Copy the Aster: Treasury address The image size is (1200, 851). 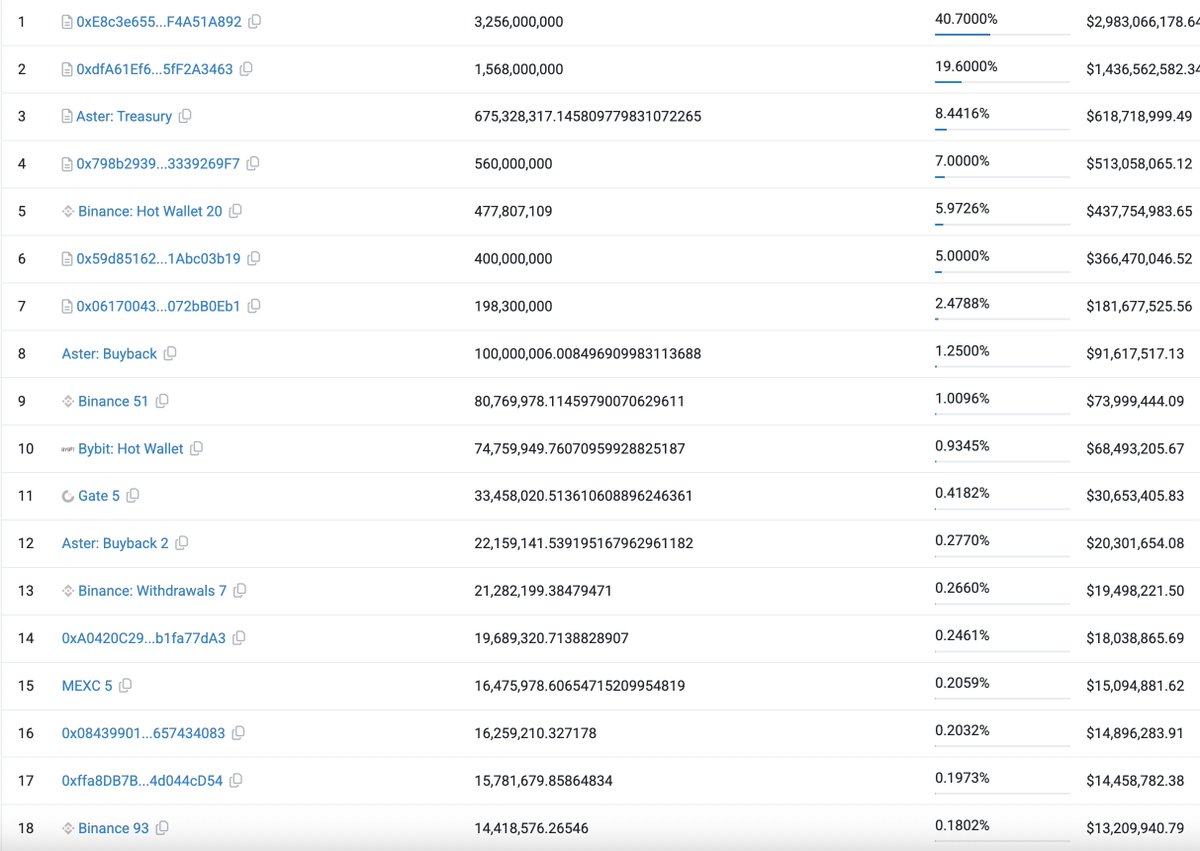pos(185,116)
